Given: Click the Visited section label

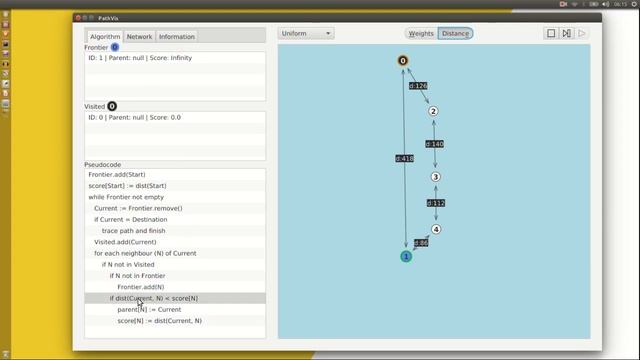Looking at the screenshot, I should pos(94,107).
